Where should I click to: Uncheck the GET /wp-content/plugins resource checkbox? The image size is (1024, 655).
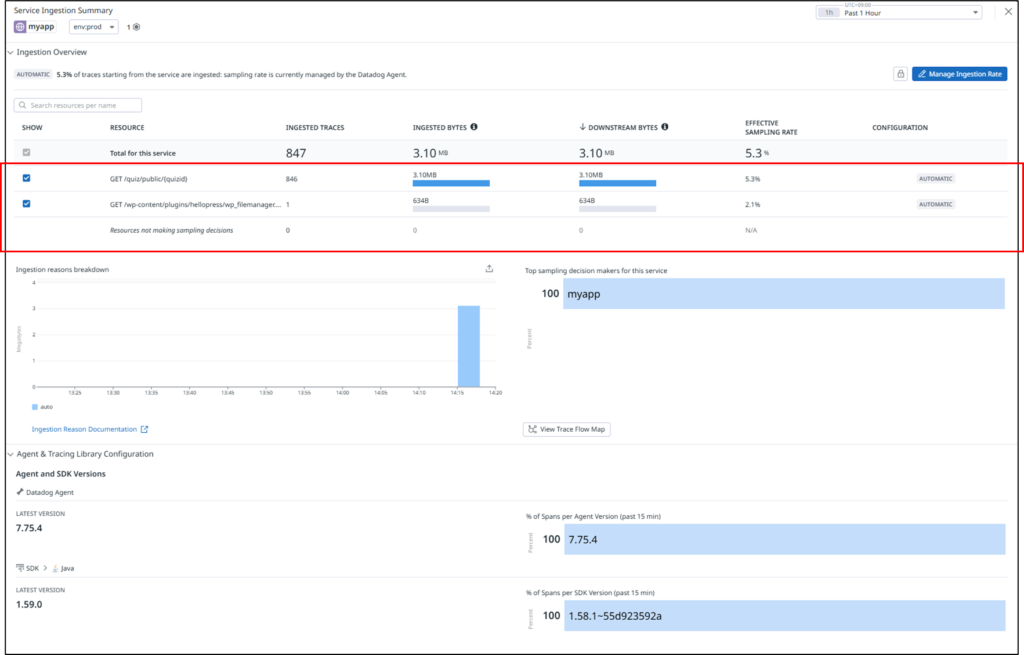tap(27, 204)
